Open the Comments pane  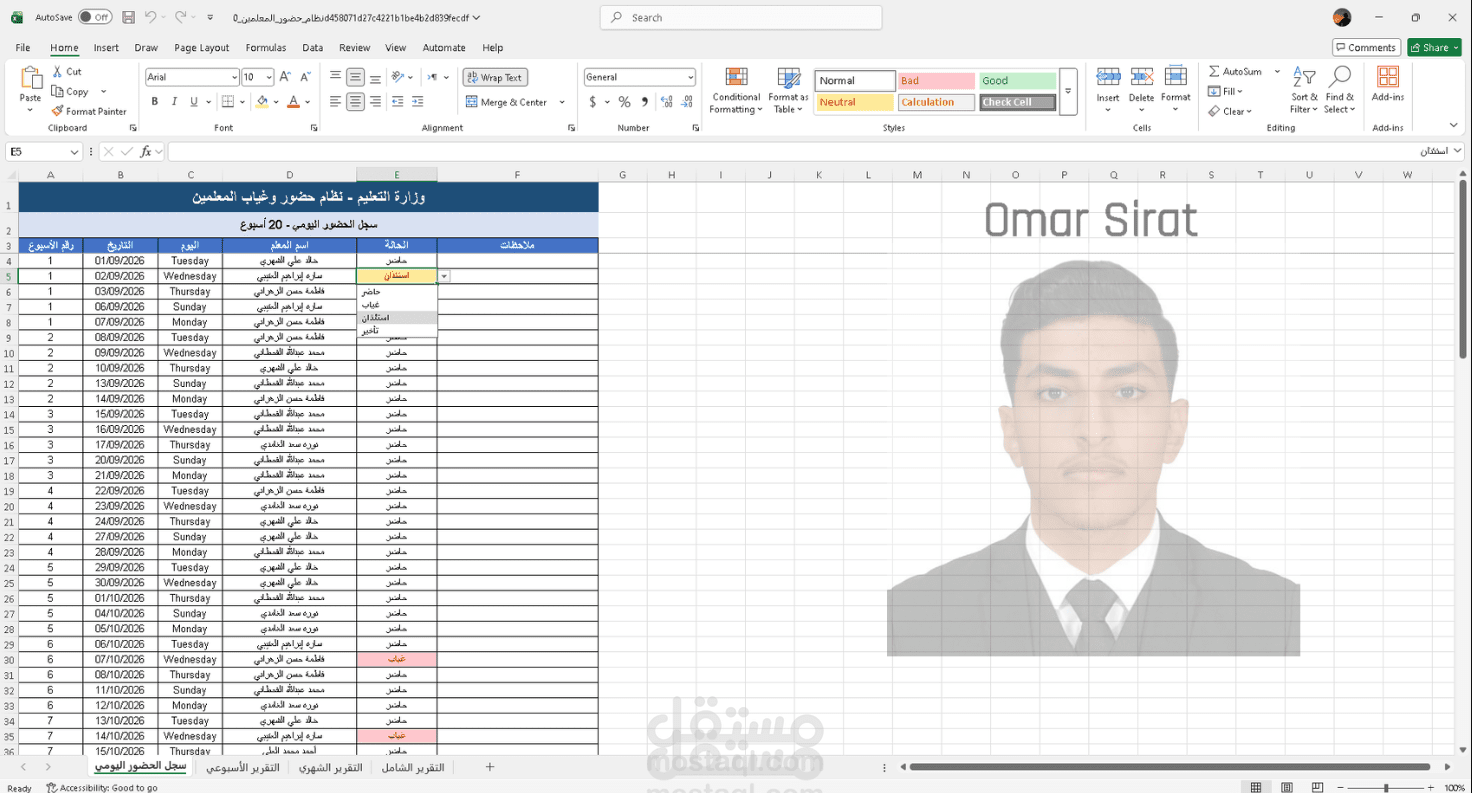[1366, 47]
